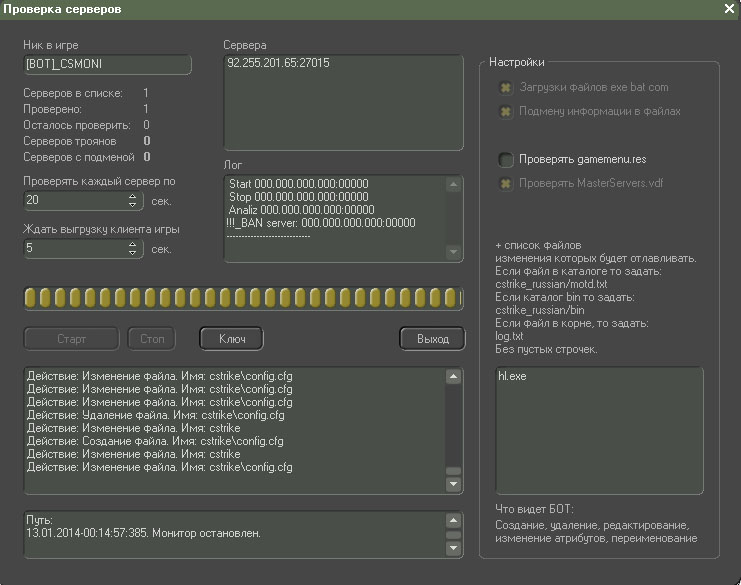741x585 pixels.
Task: Open the Ключ dialog button
Action: click(x=232, y=339)
